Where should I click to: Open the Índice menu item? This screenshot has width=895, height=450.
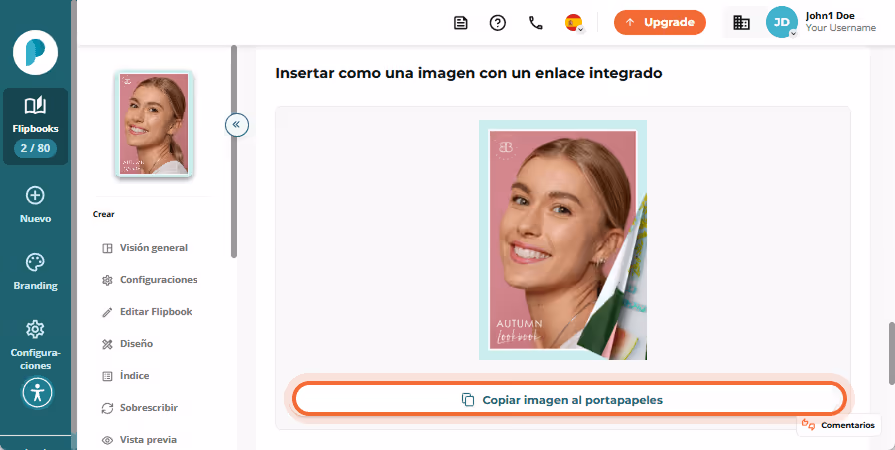126,376
